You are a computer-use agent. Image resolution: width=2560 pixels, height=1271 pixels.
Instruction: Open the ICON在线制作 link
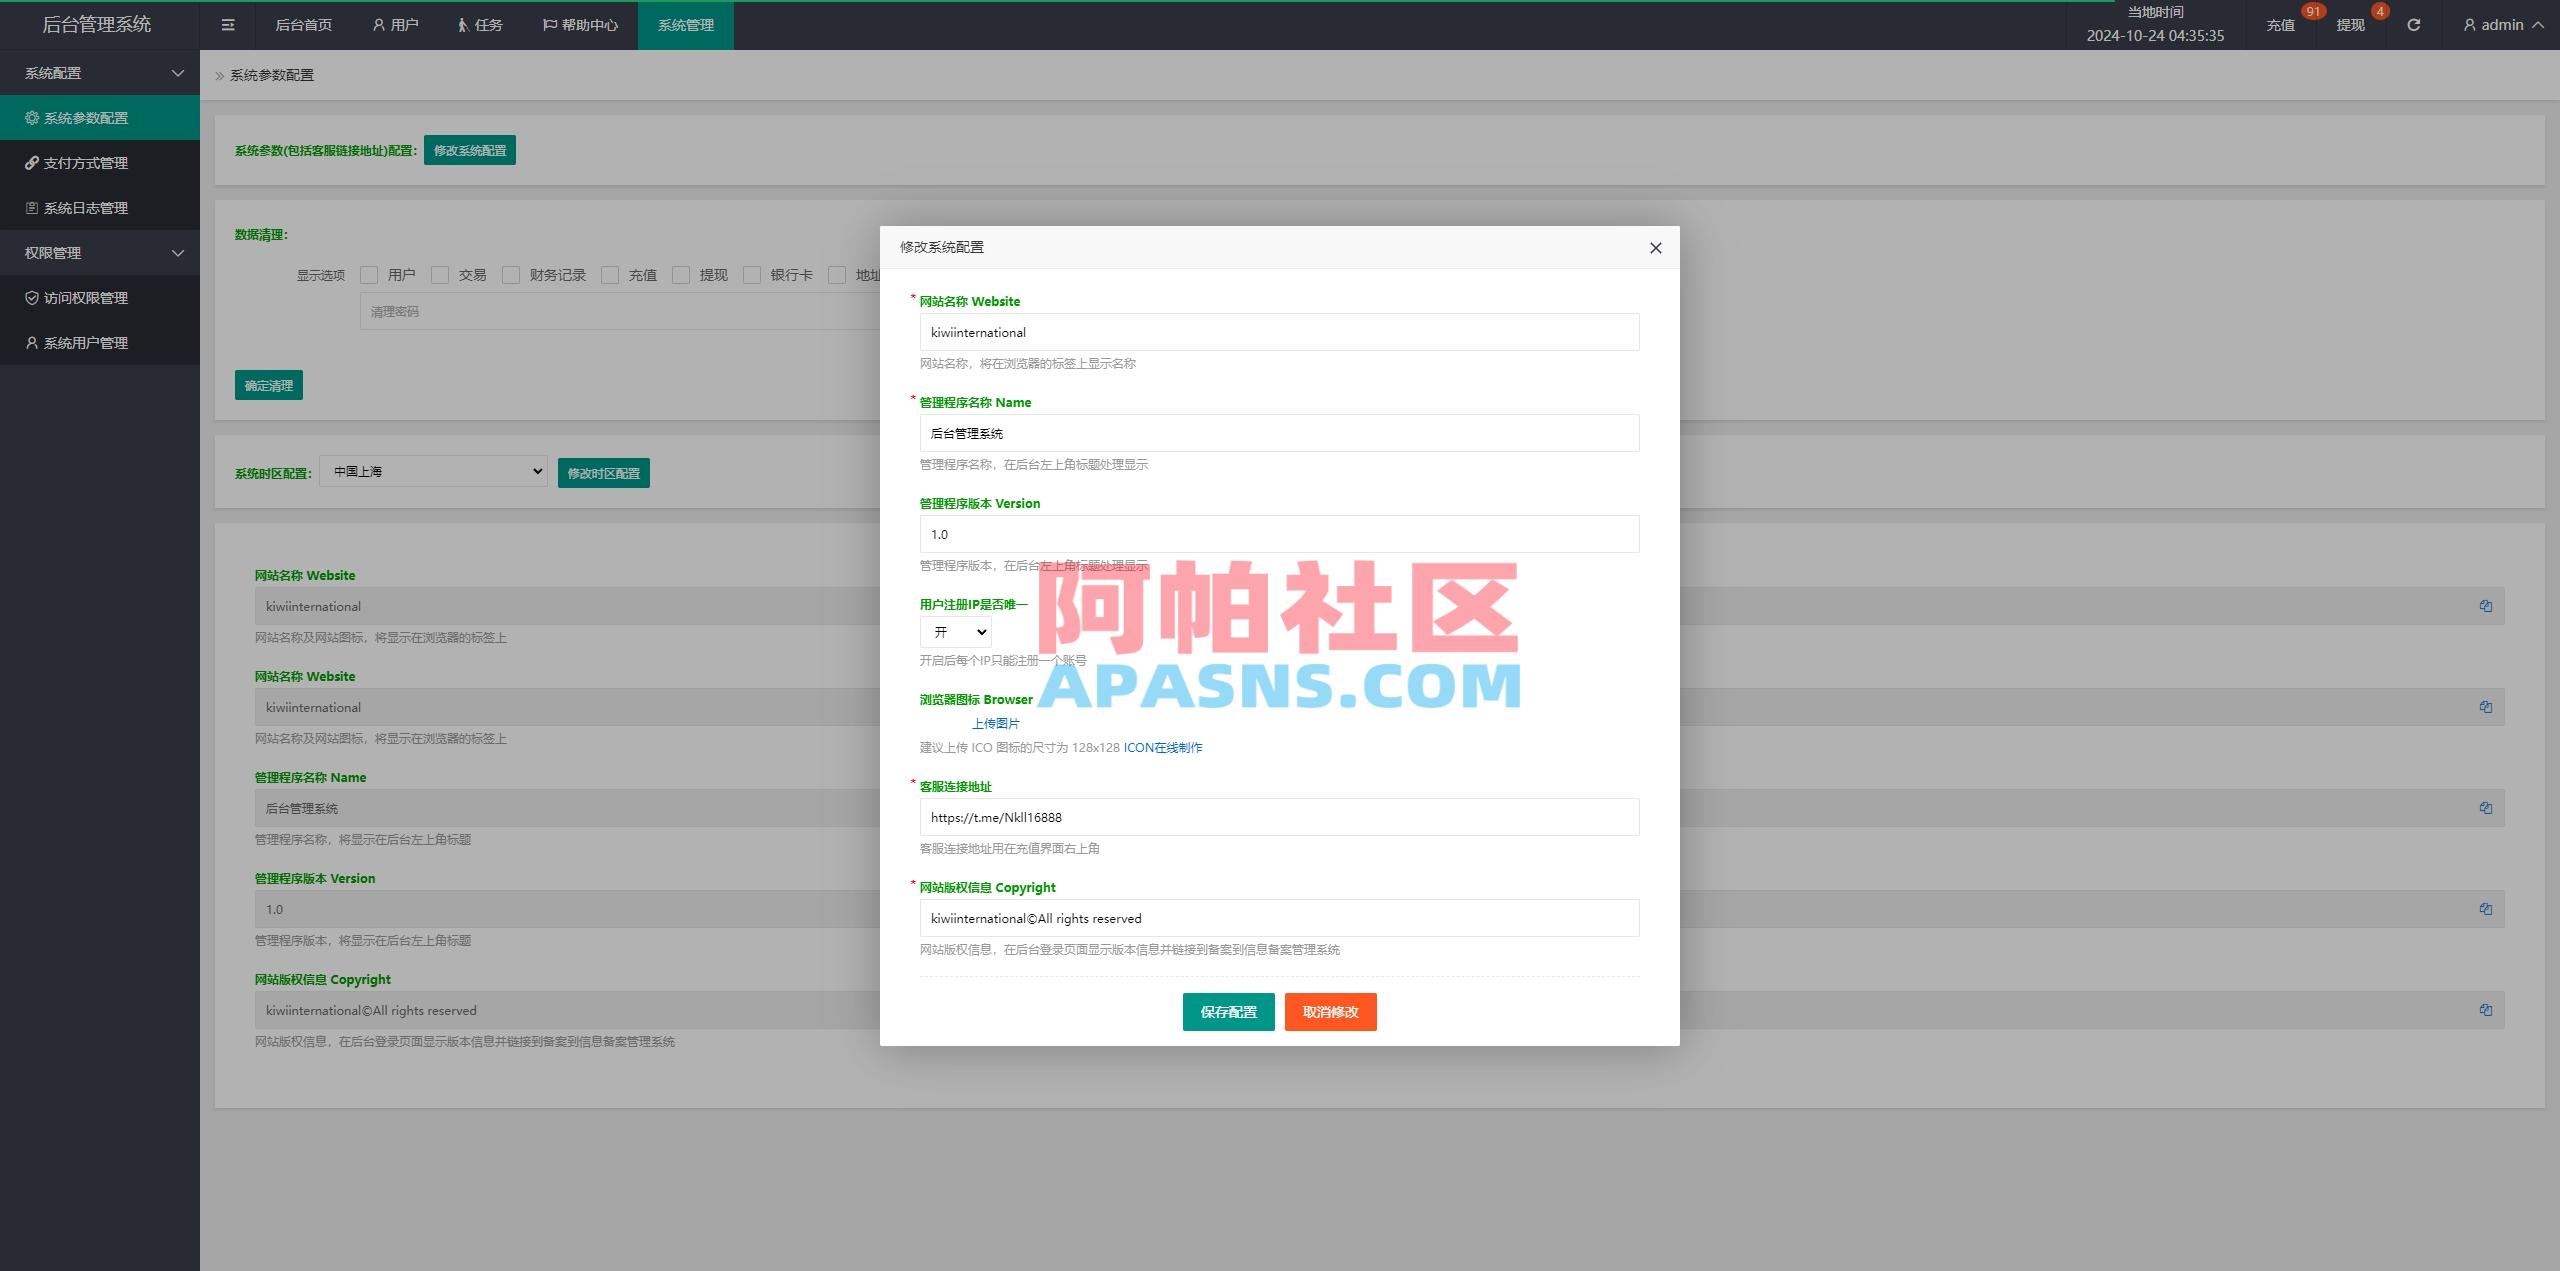pos(1162,746)
